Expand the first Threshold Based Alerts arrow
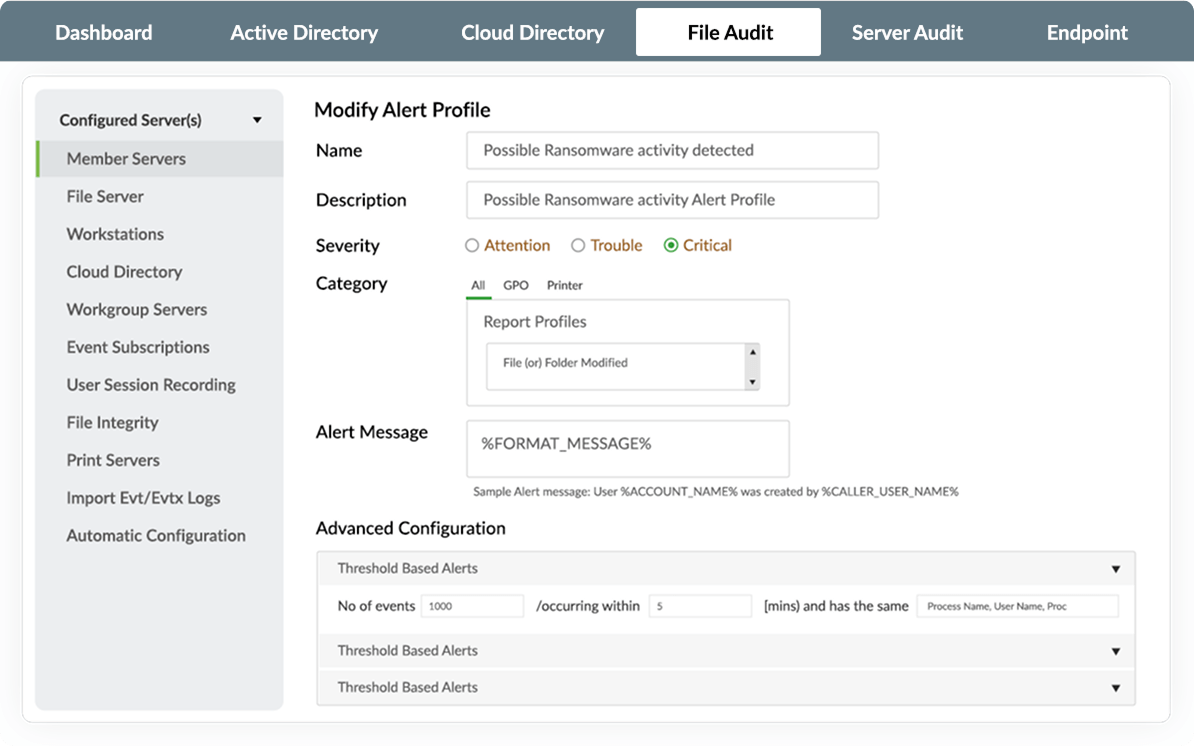 pyautogui.click(x=1115, y=569)
